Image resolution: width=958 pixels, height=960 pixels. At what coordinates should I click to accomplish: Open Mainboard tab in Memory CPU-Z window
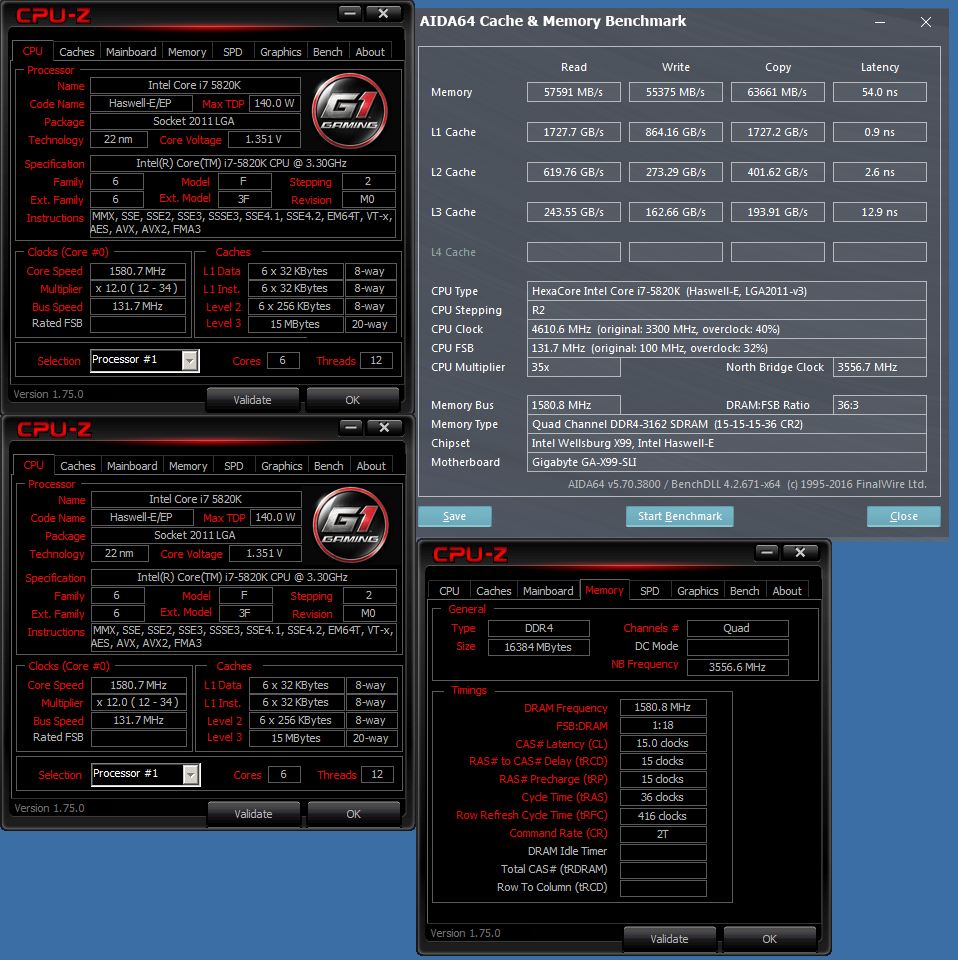[x=548, y=591]
